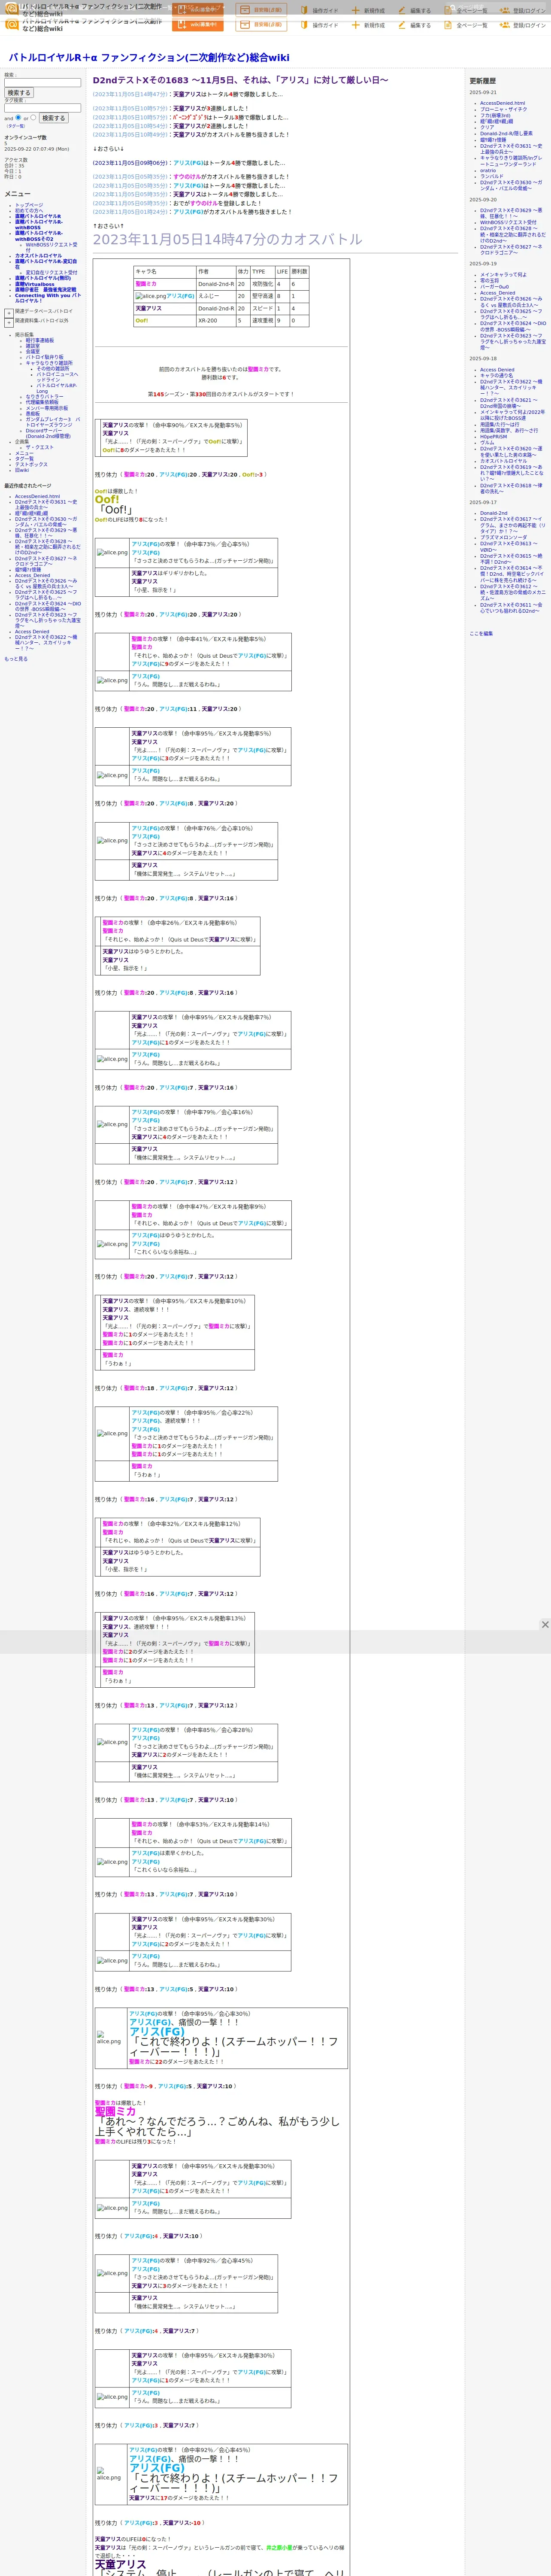Open 直轄Virtualboss menu link
551x2576 pixels.
35,284
